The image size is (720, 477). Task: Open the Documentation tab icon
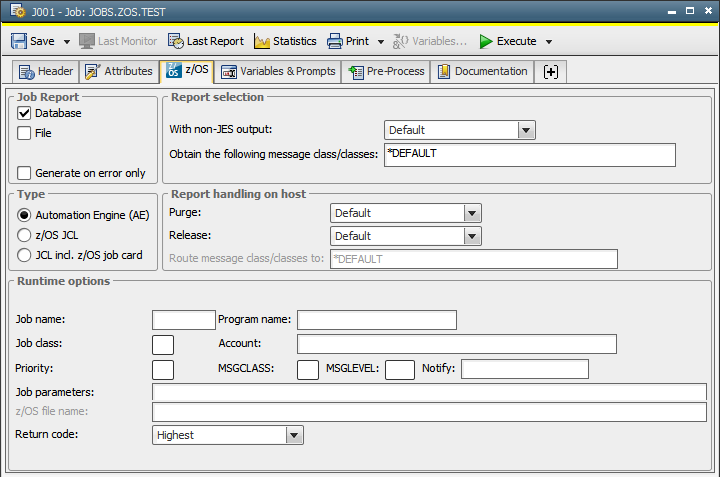[444, 72]
